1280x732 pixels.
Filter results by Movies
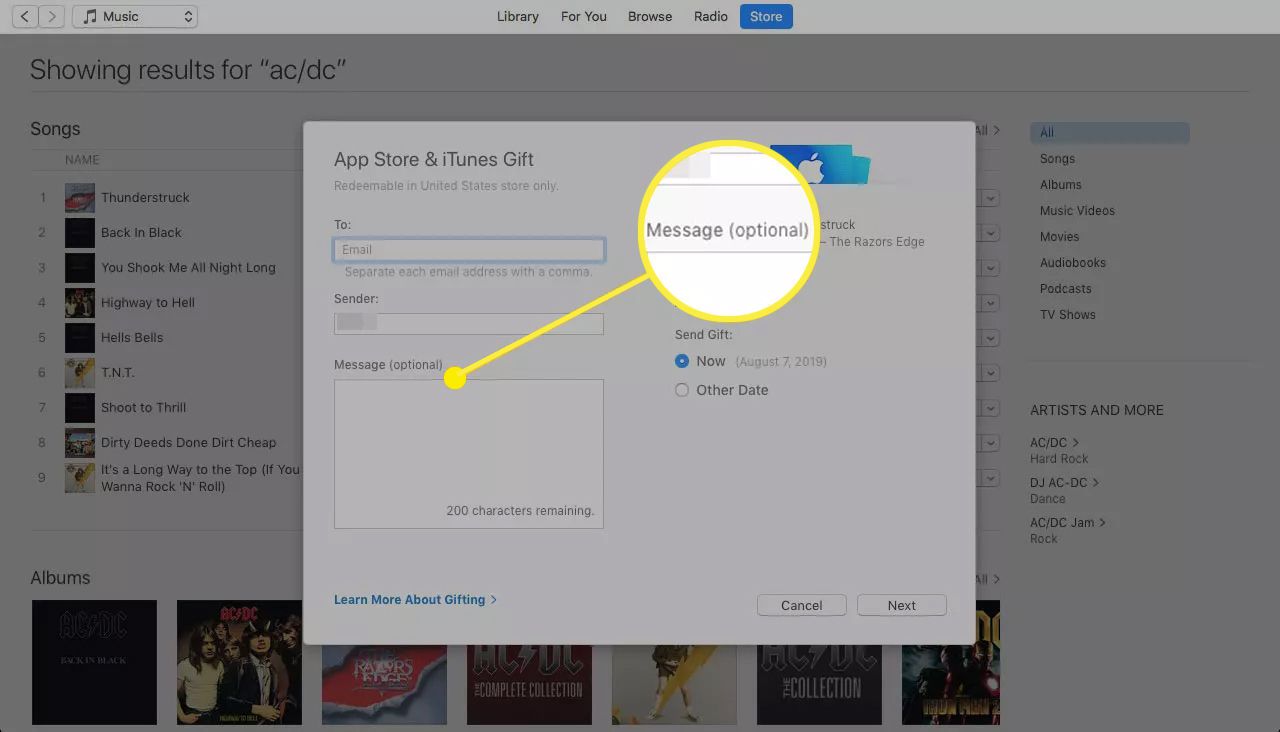[x=1059, y=236]
